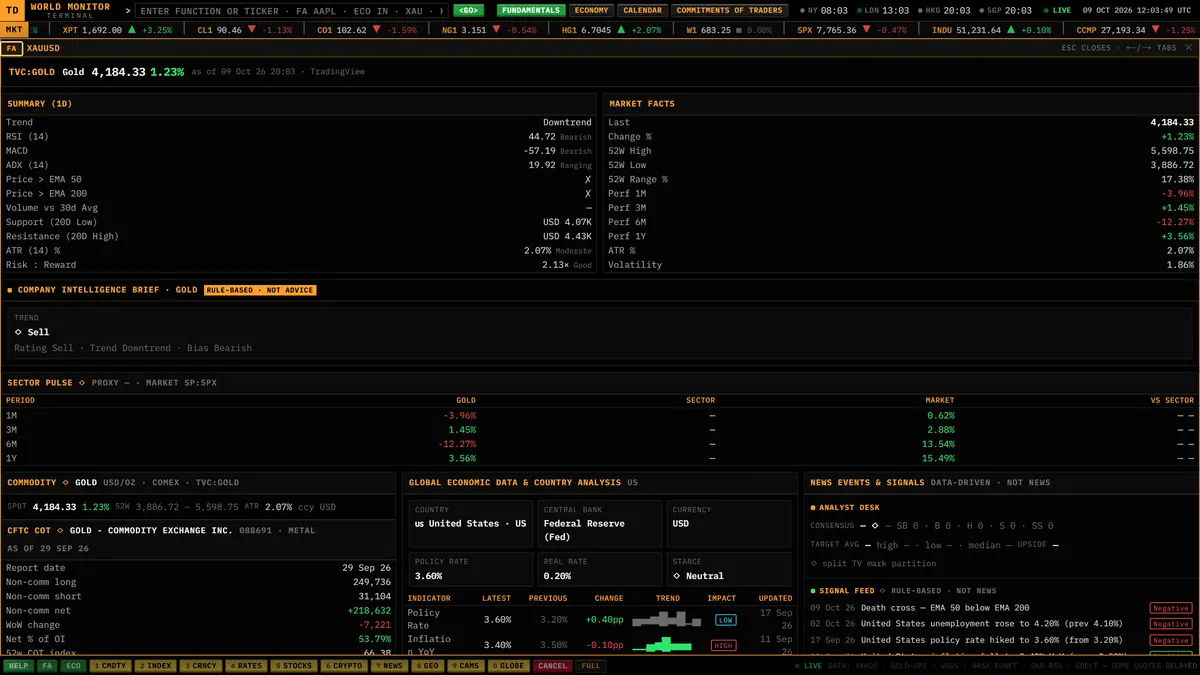Select W1 wheat quote in ticker strip
This screenshot has width=1200, height=675.
(729, 30)
